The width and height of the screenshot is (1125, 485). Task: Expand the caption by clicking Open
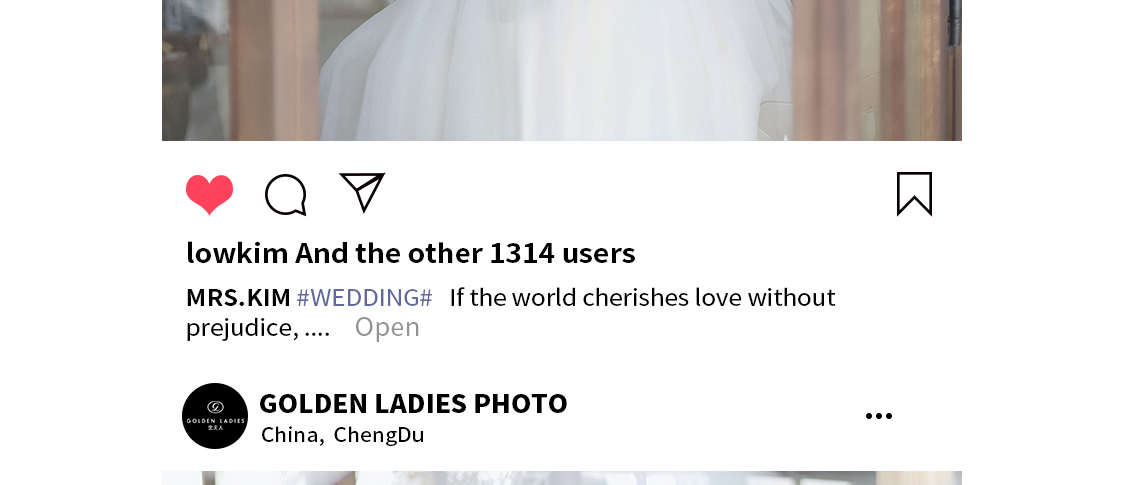coord(387,327)
